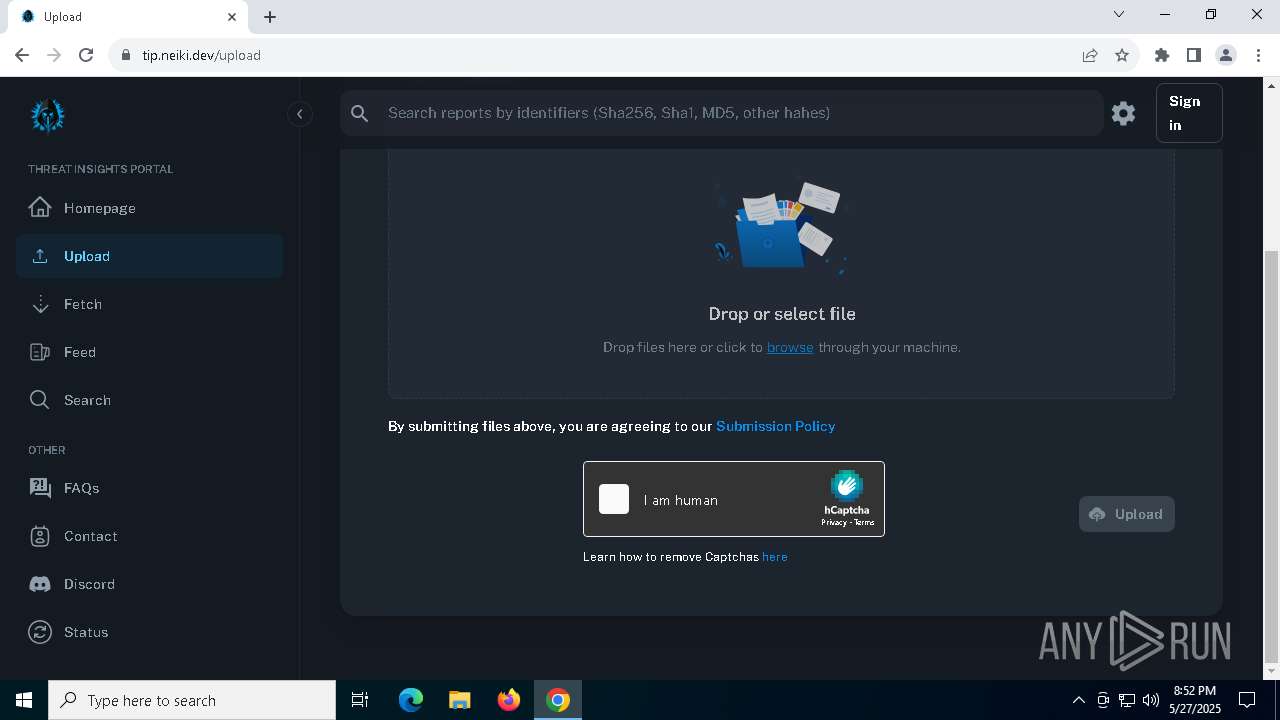The height and width of the screenshot is (720, 1280).
Task: Go forward in browser
Action: 54,55
